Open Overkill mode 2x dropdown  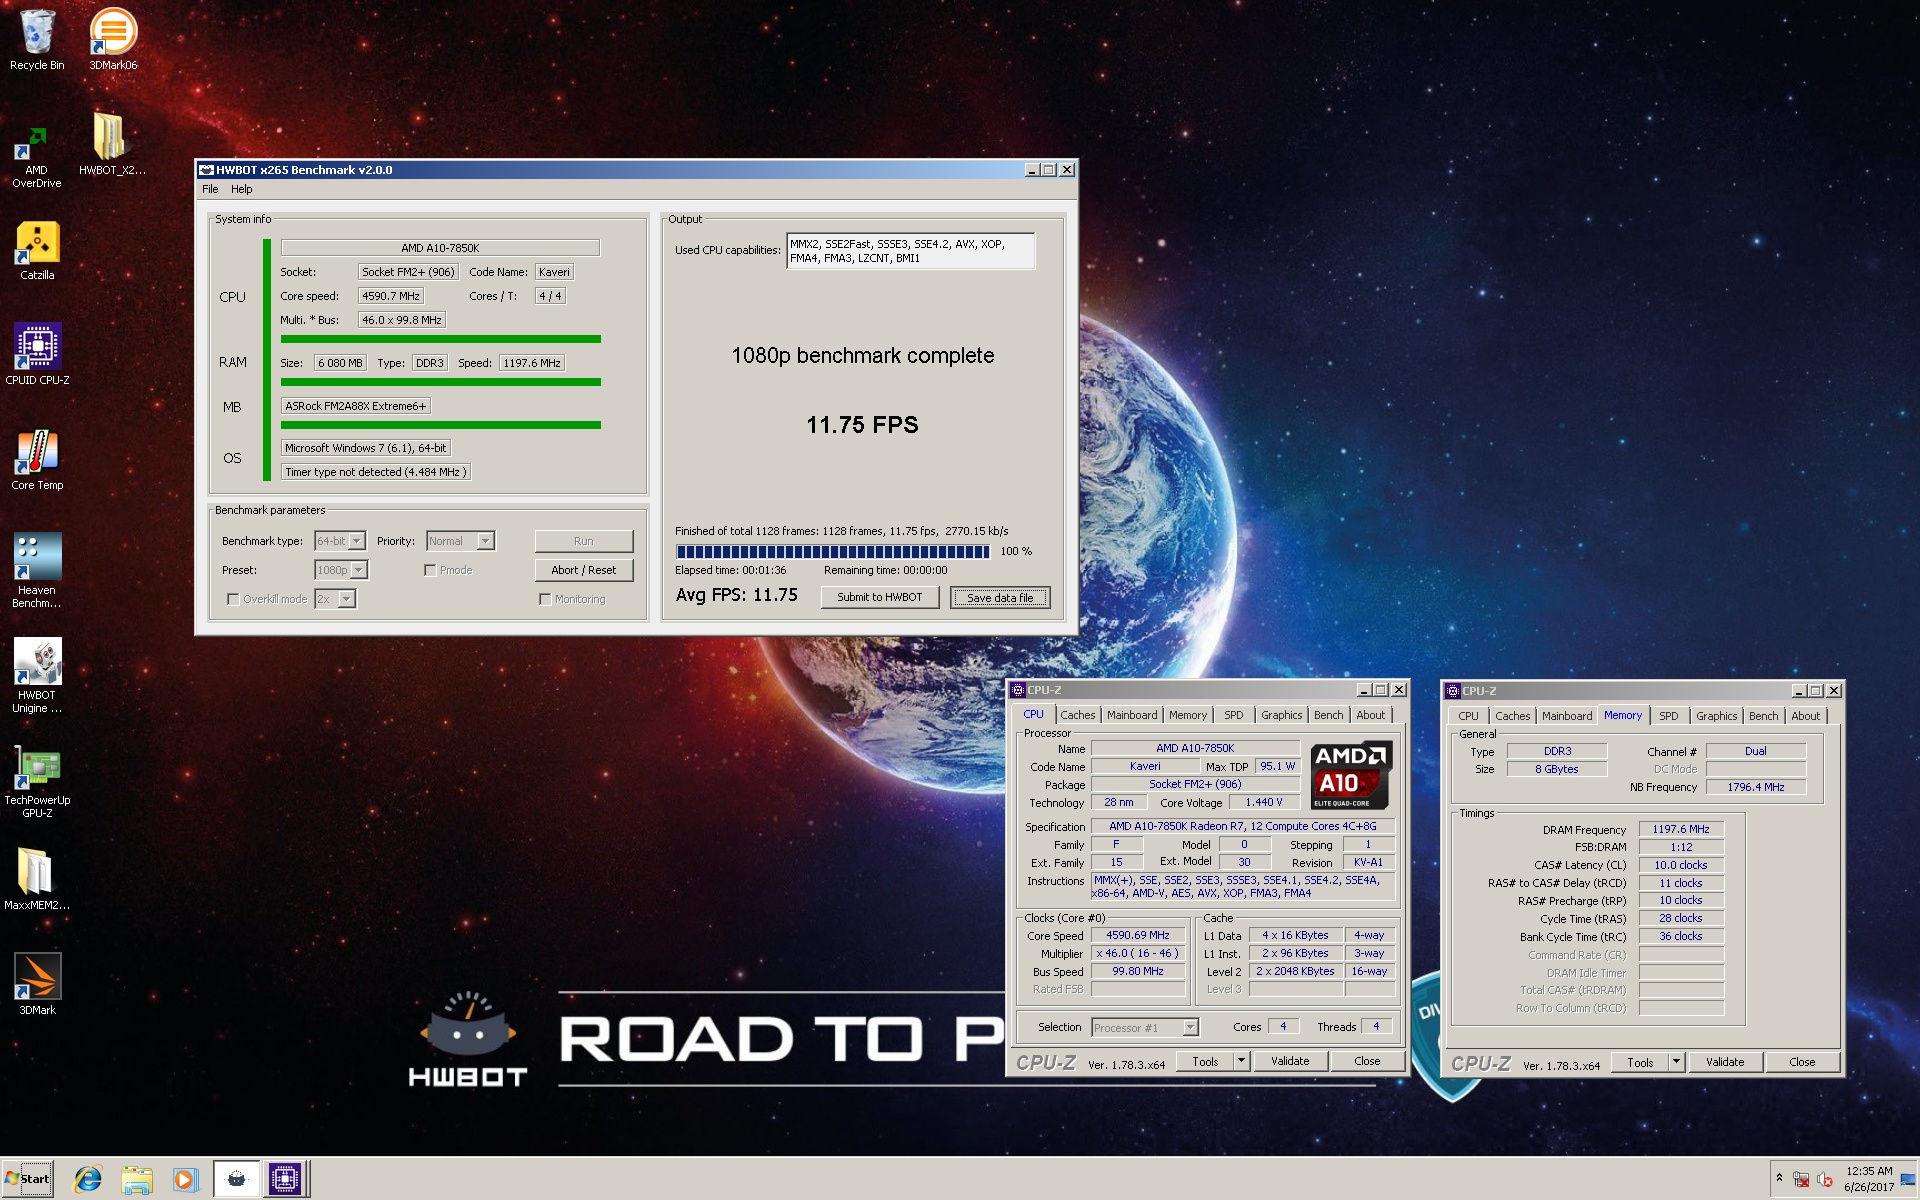point(335,599)
